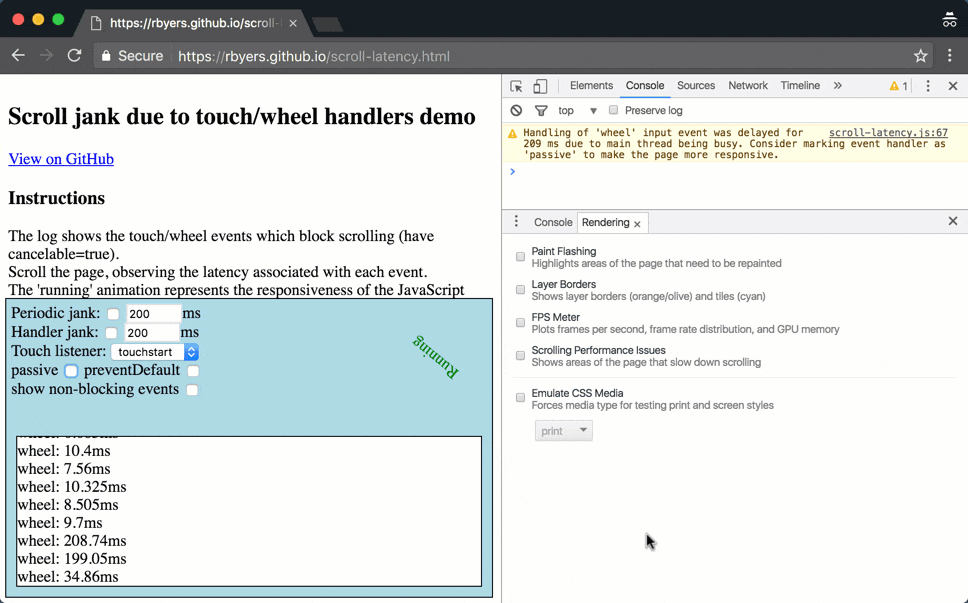Click the back navigation arrow
Image resolution: width=968 pixels, height=603 pixels.
click(18, 55)
